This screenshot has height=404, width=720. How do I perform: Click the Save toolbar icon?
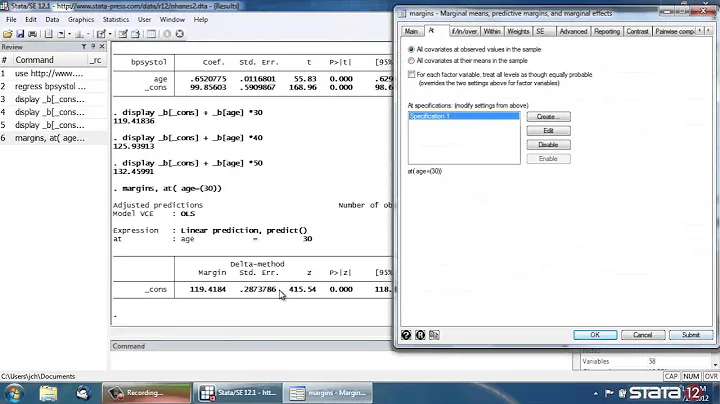click(x=20, y=34)
